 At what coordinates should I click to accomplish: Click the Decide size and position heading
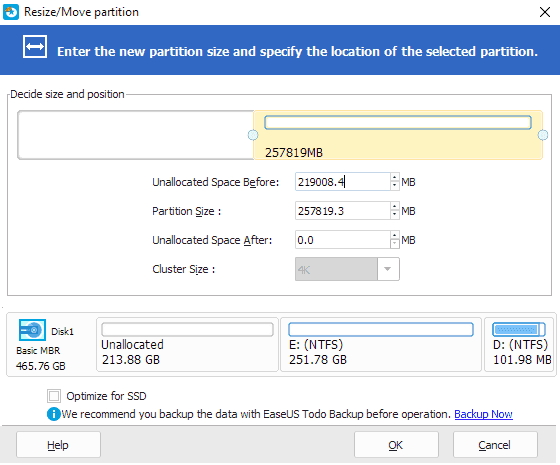[67, 94]
